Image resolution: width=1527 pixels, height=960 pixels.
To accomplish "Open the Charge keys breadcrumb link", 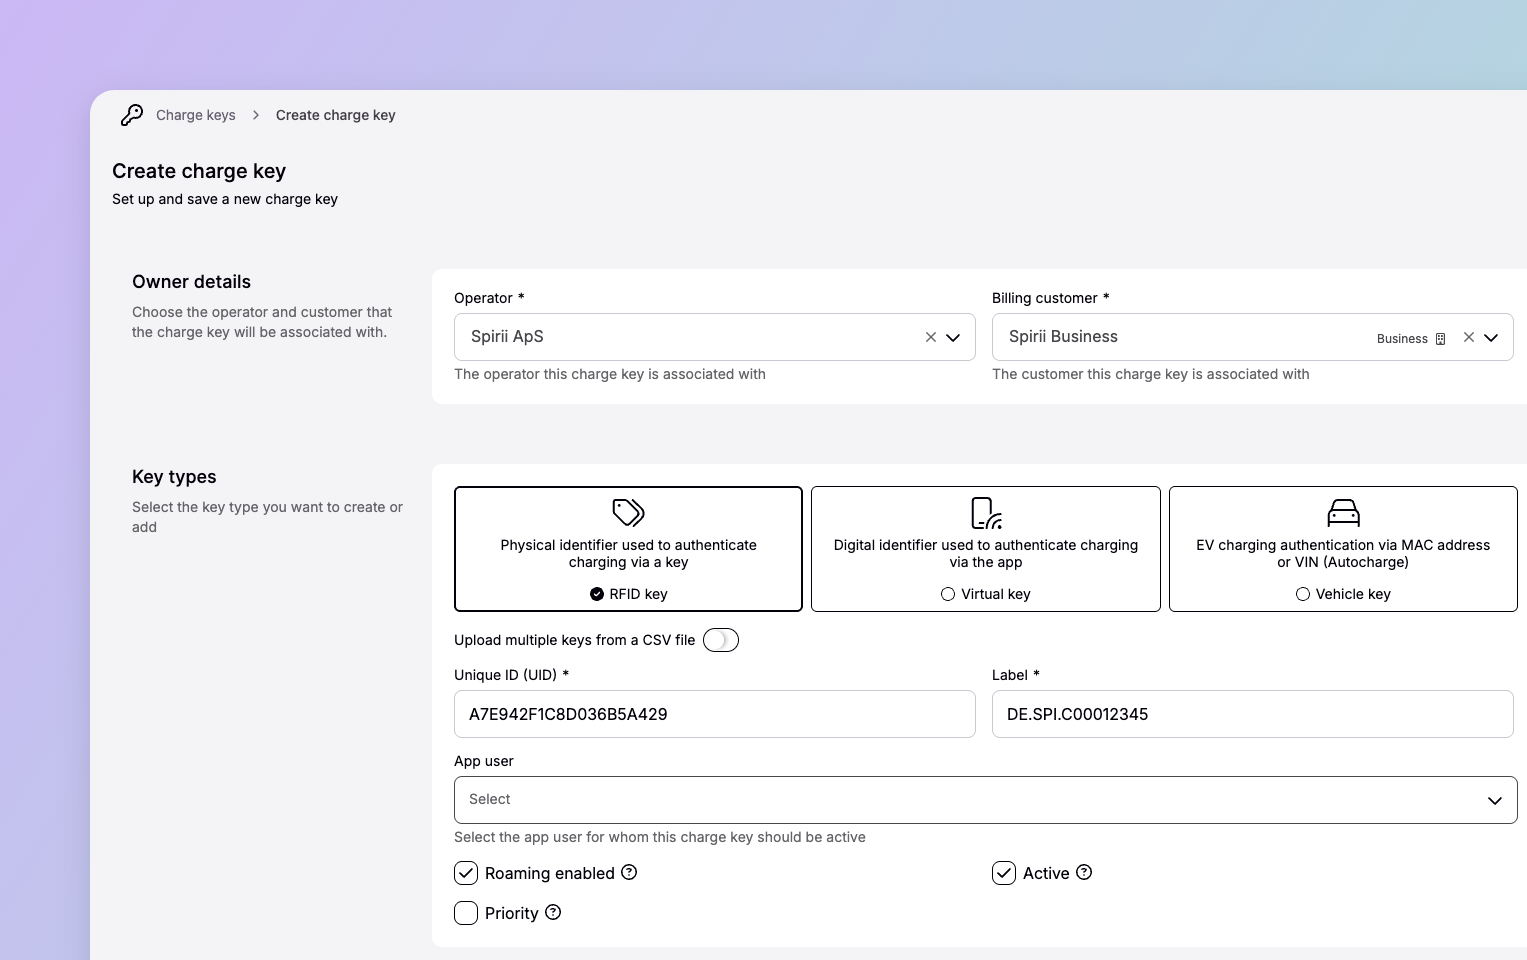I will pos(196,115).
